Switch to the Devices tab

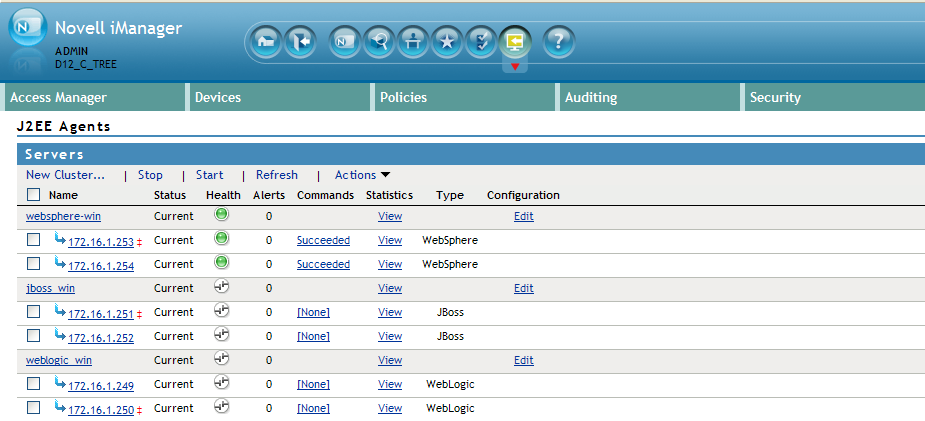pos(280,97)
